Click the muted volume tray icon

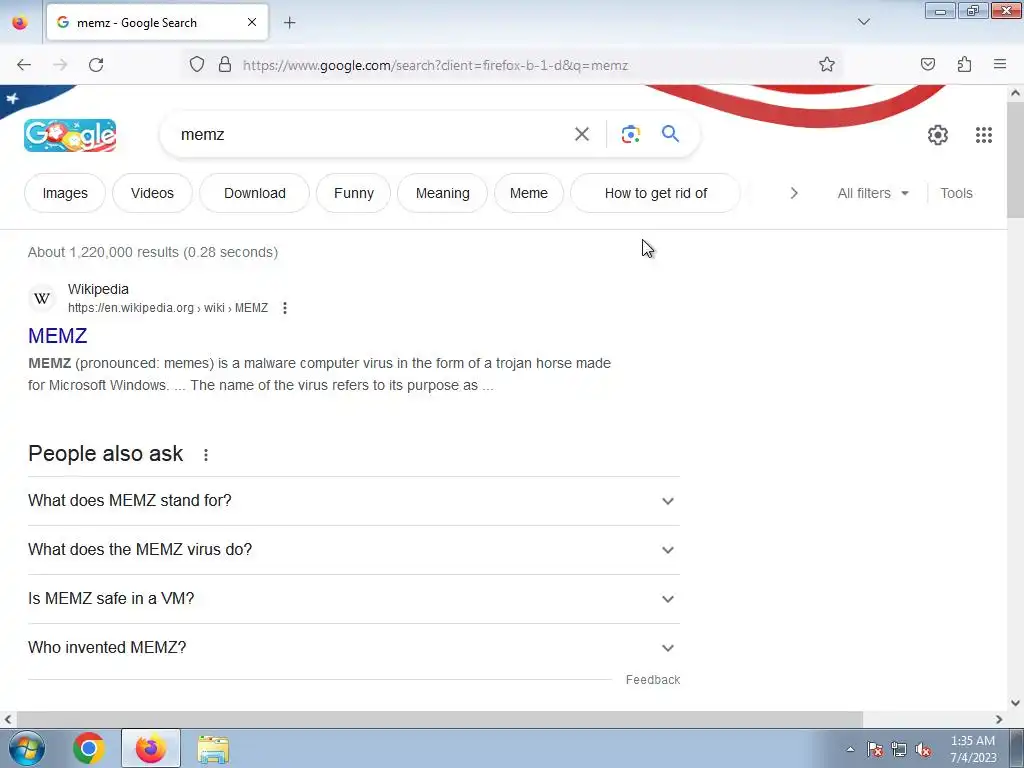tap(923, 750)
